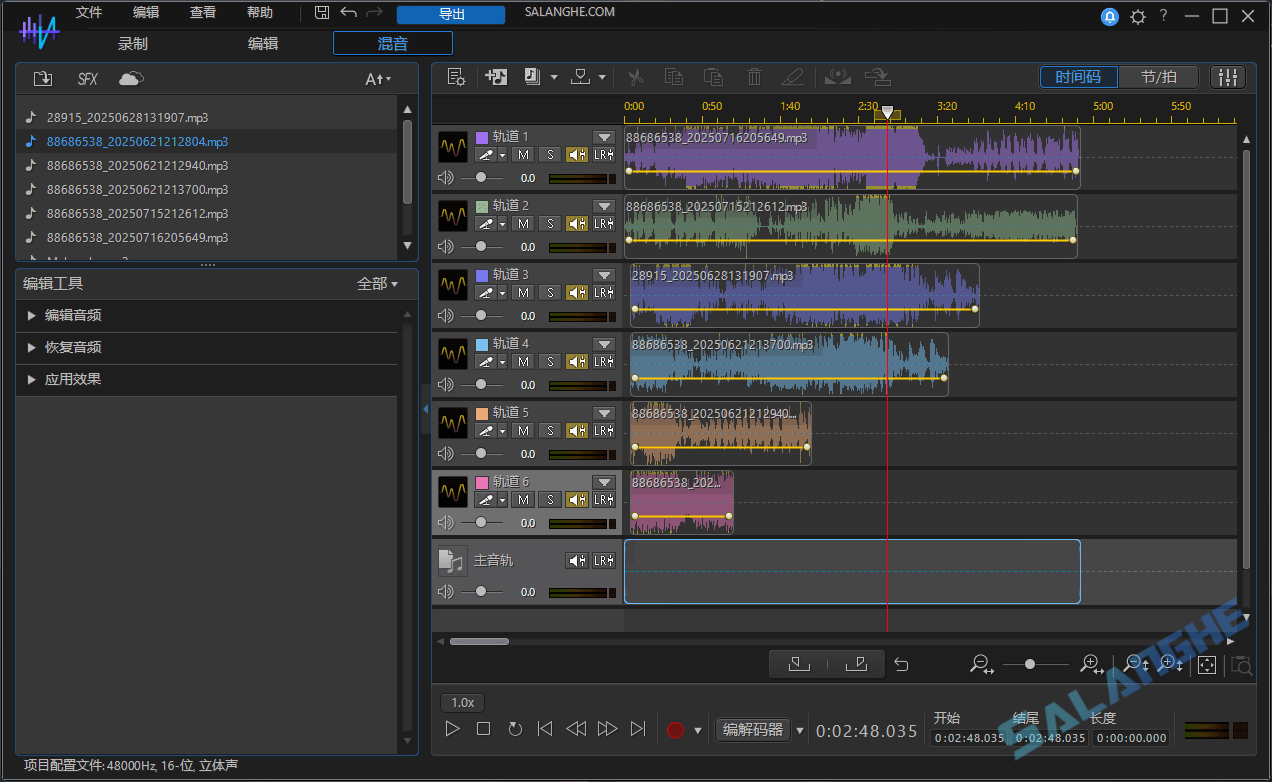
Task: Open the 编解码器 dropdown arrow
Action: point(798,729)
